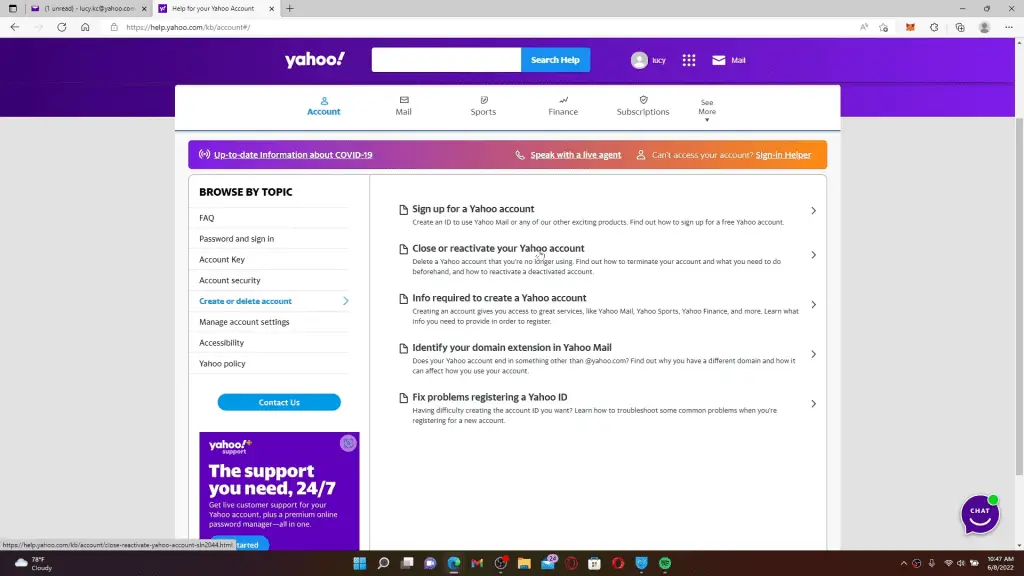Switch to the Subscriptions help tab

point(643,106)
